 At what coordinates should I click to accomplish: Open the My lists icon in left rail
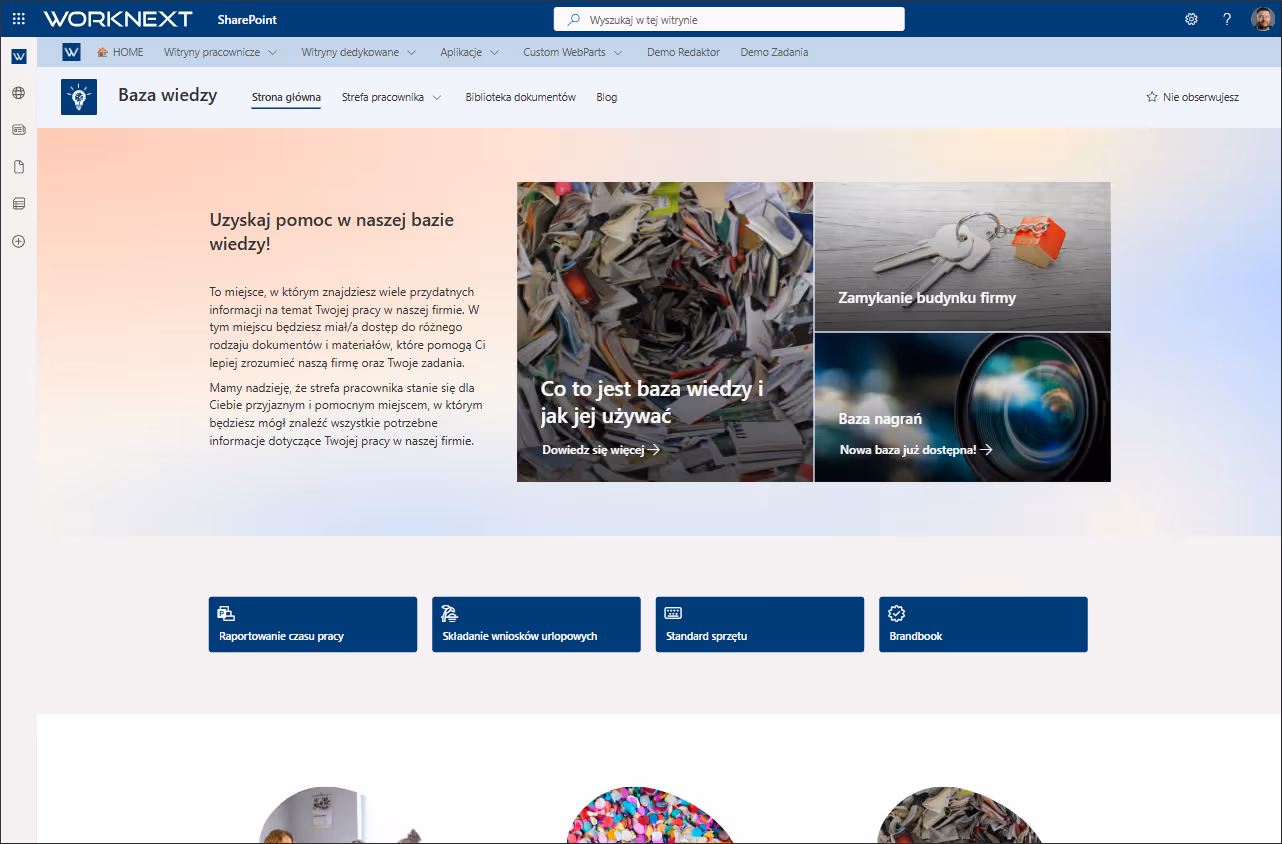pyautogui.click(x=18, y=204)
